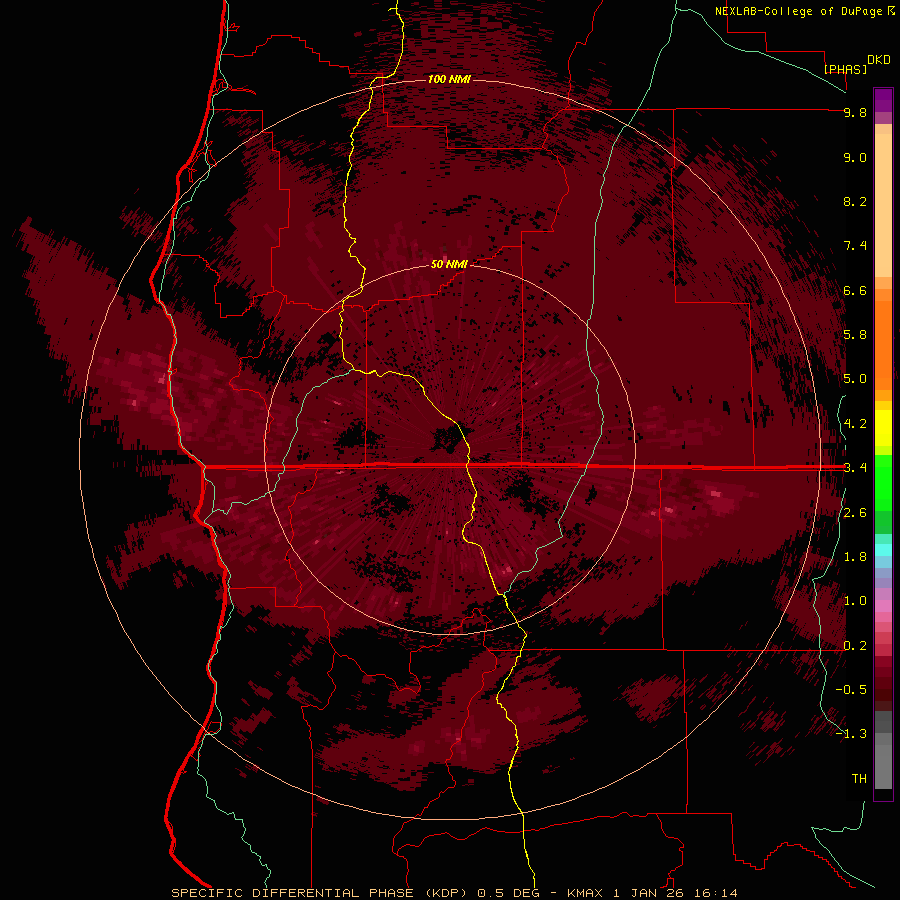900x900 pixels.
Task: Click the TH label at the color scale bottom
Action: (x=859, y=779)
